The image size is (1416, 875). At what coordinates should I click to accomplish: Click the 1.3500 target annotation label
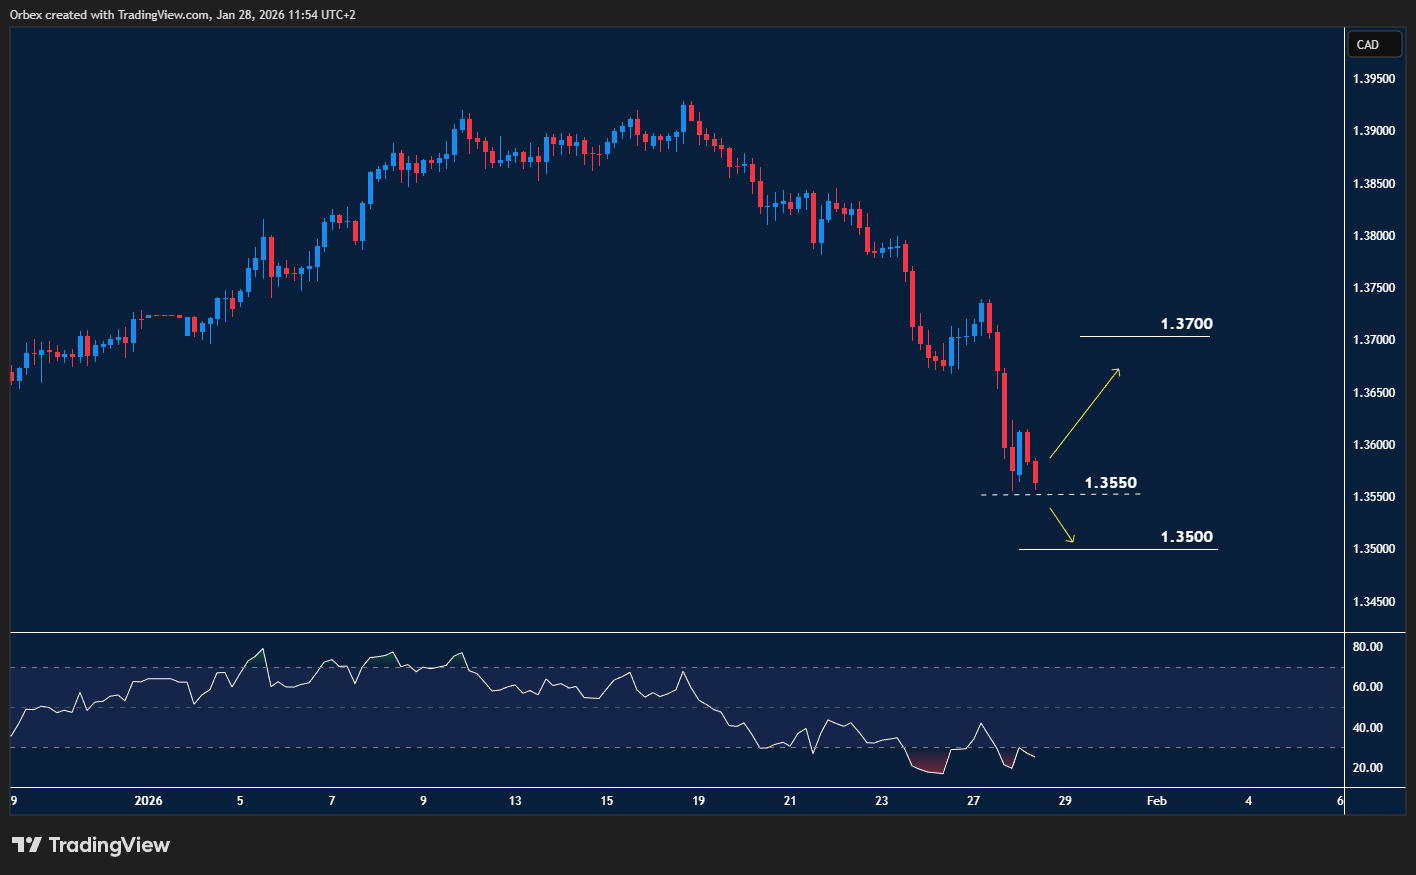(x=1186, y=537)
